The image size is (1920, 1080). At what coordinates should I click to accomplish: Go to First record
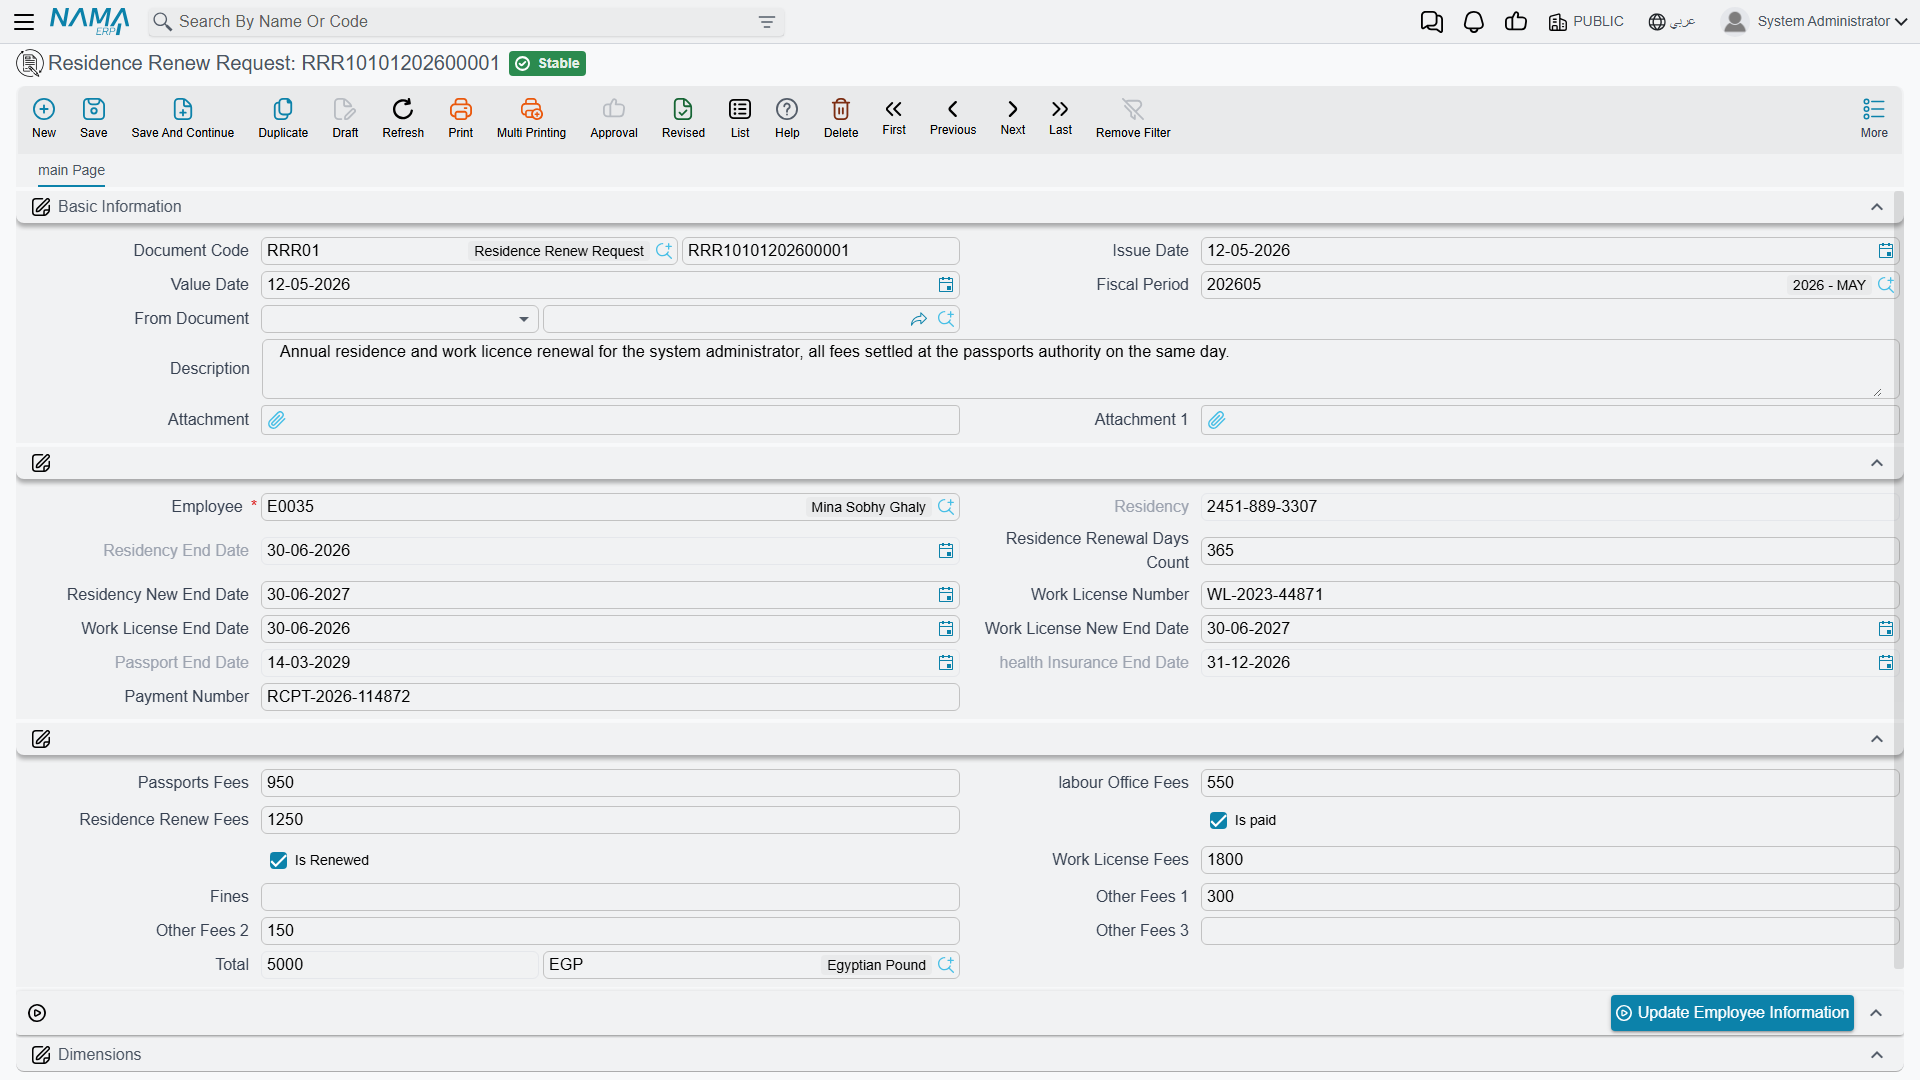(894, 117)
